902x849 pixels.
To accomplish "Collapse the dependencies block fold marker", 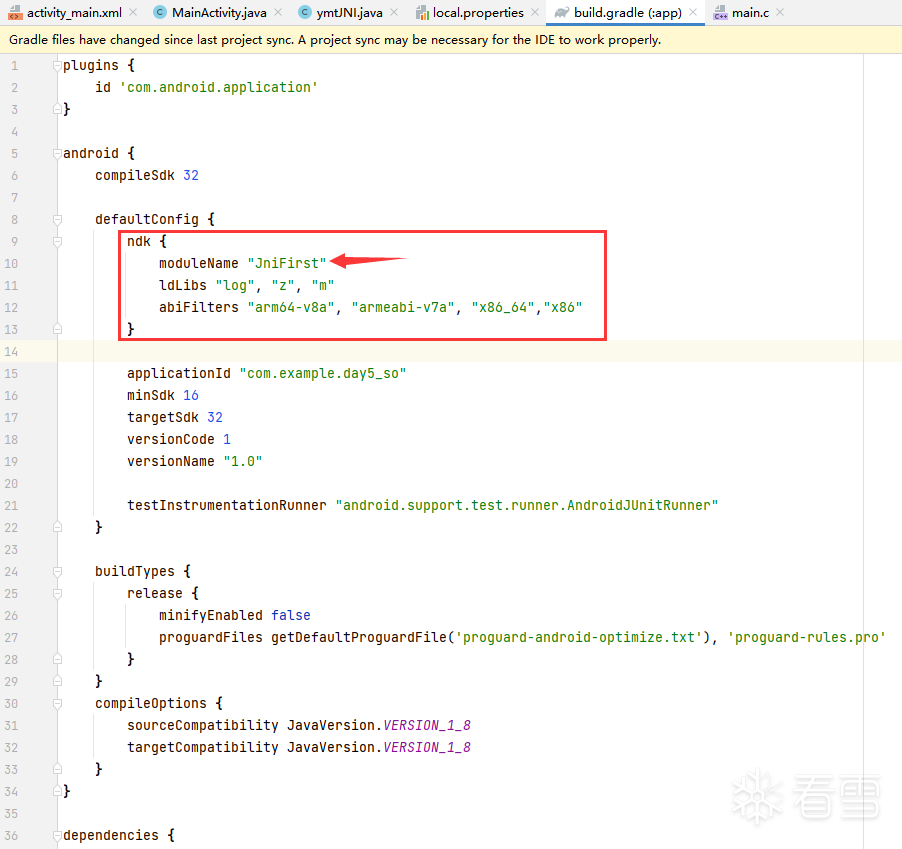I will point(57,836).
